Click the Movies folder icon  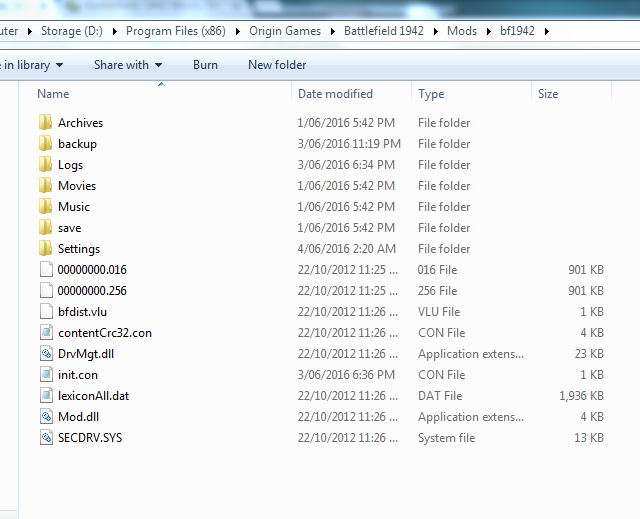coord(46,185)
